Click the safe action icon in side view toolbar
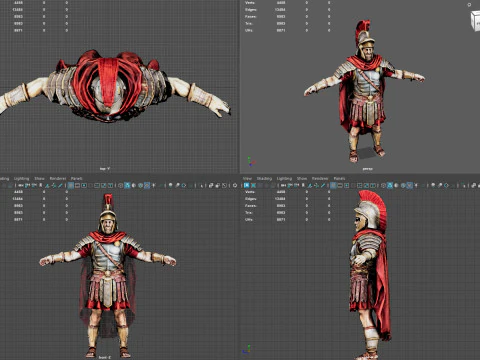This screenshot has width=480, height=360. tap(366, 185)
